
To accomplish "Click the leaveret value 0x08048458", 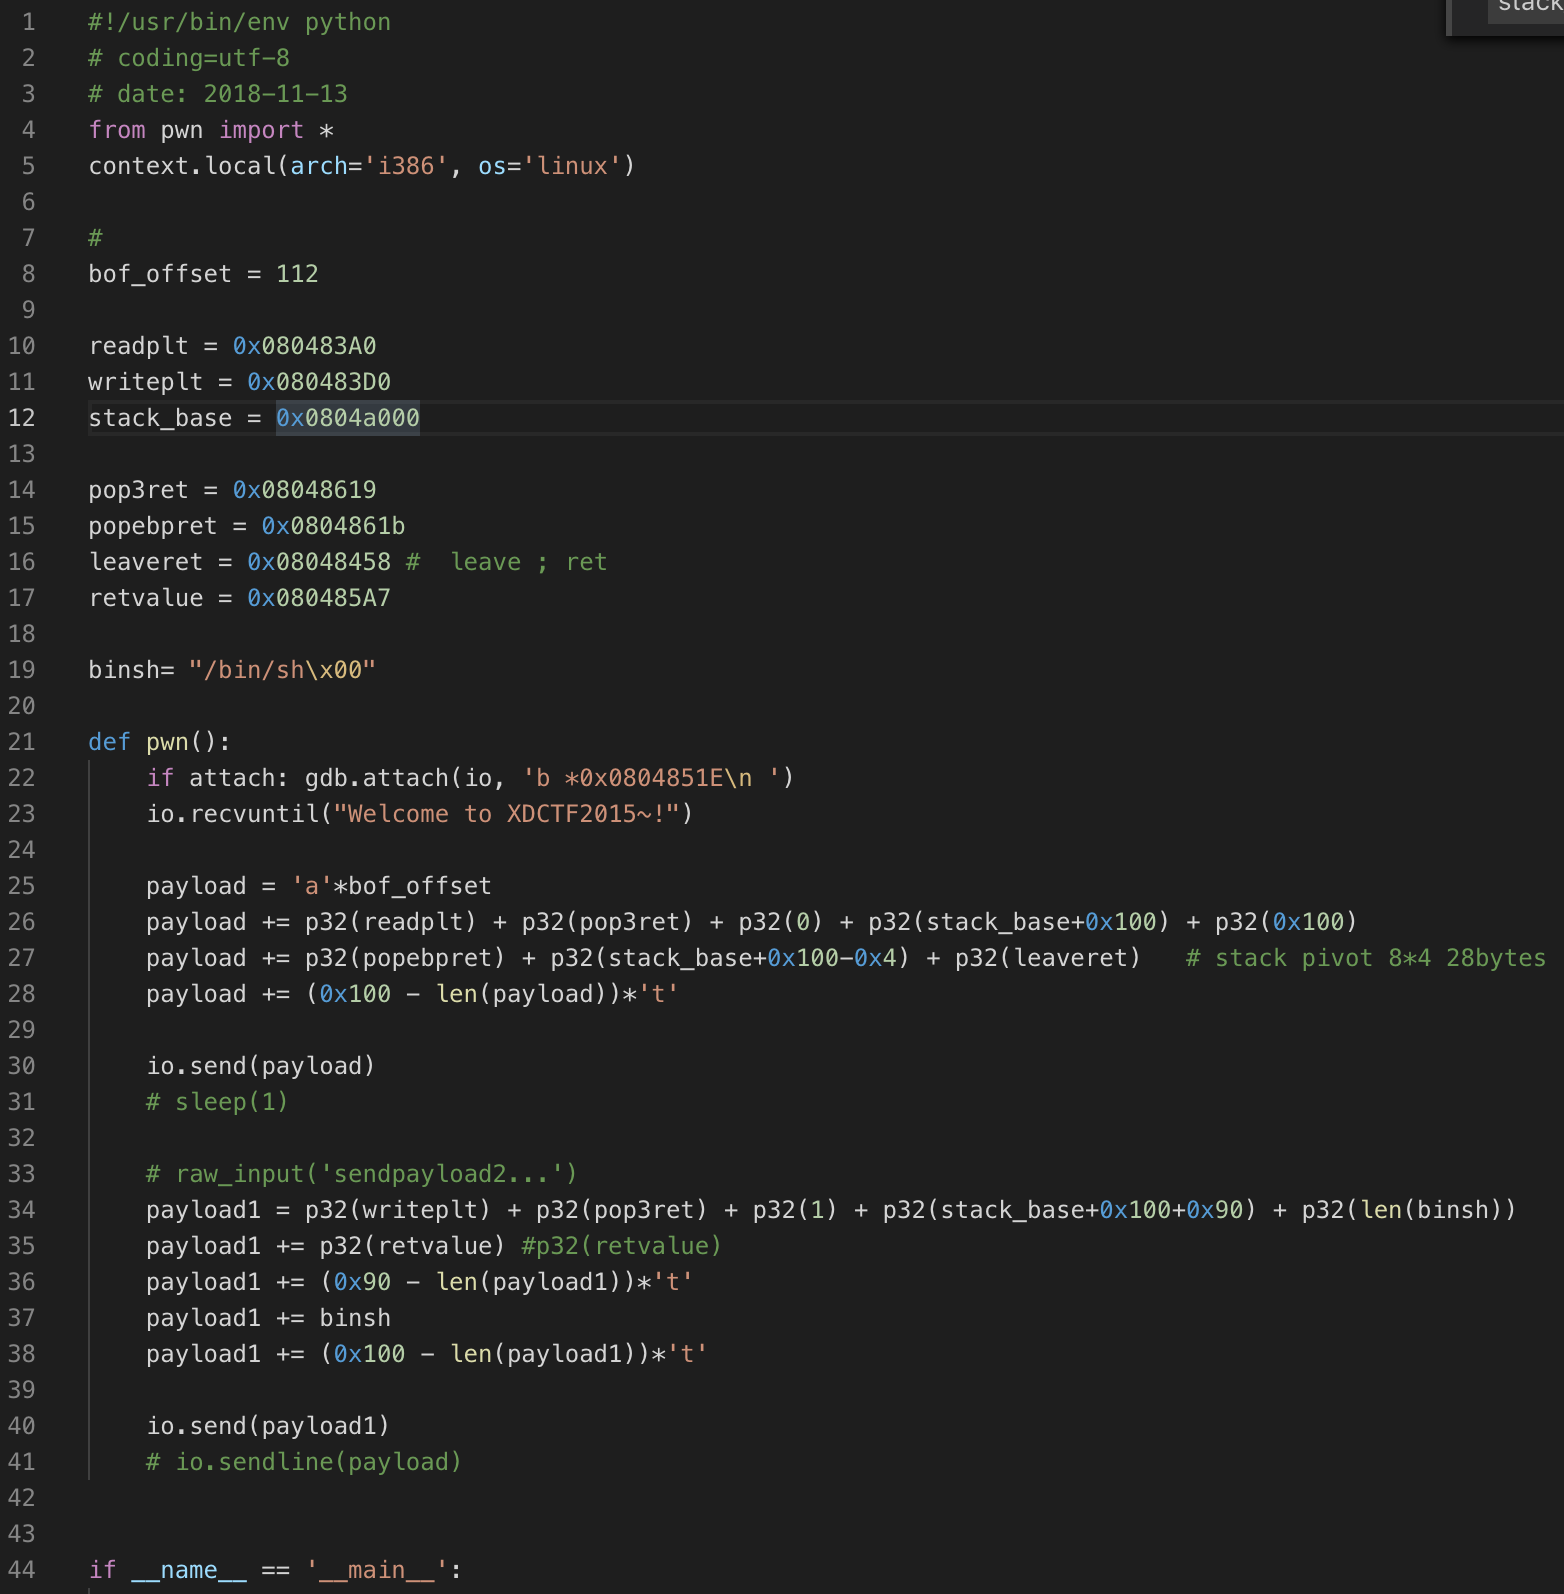I will (x=319, y=562).
